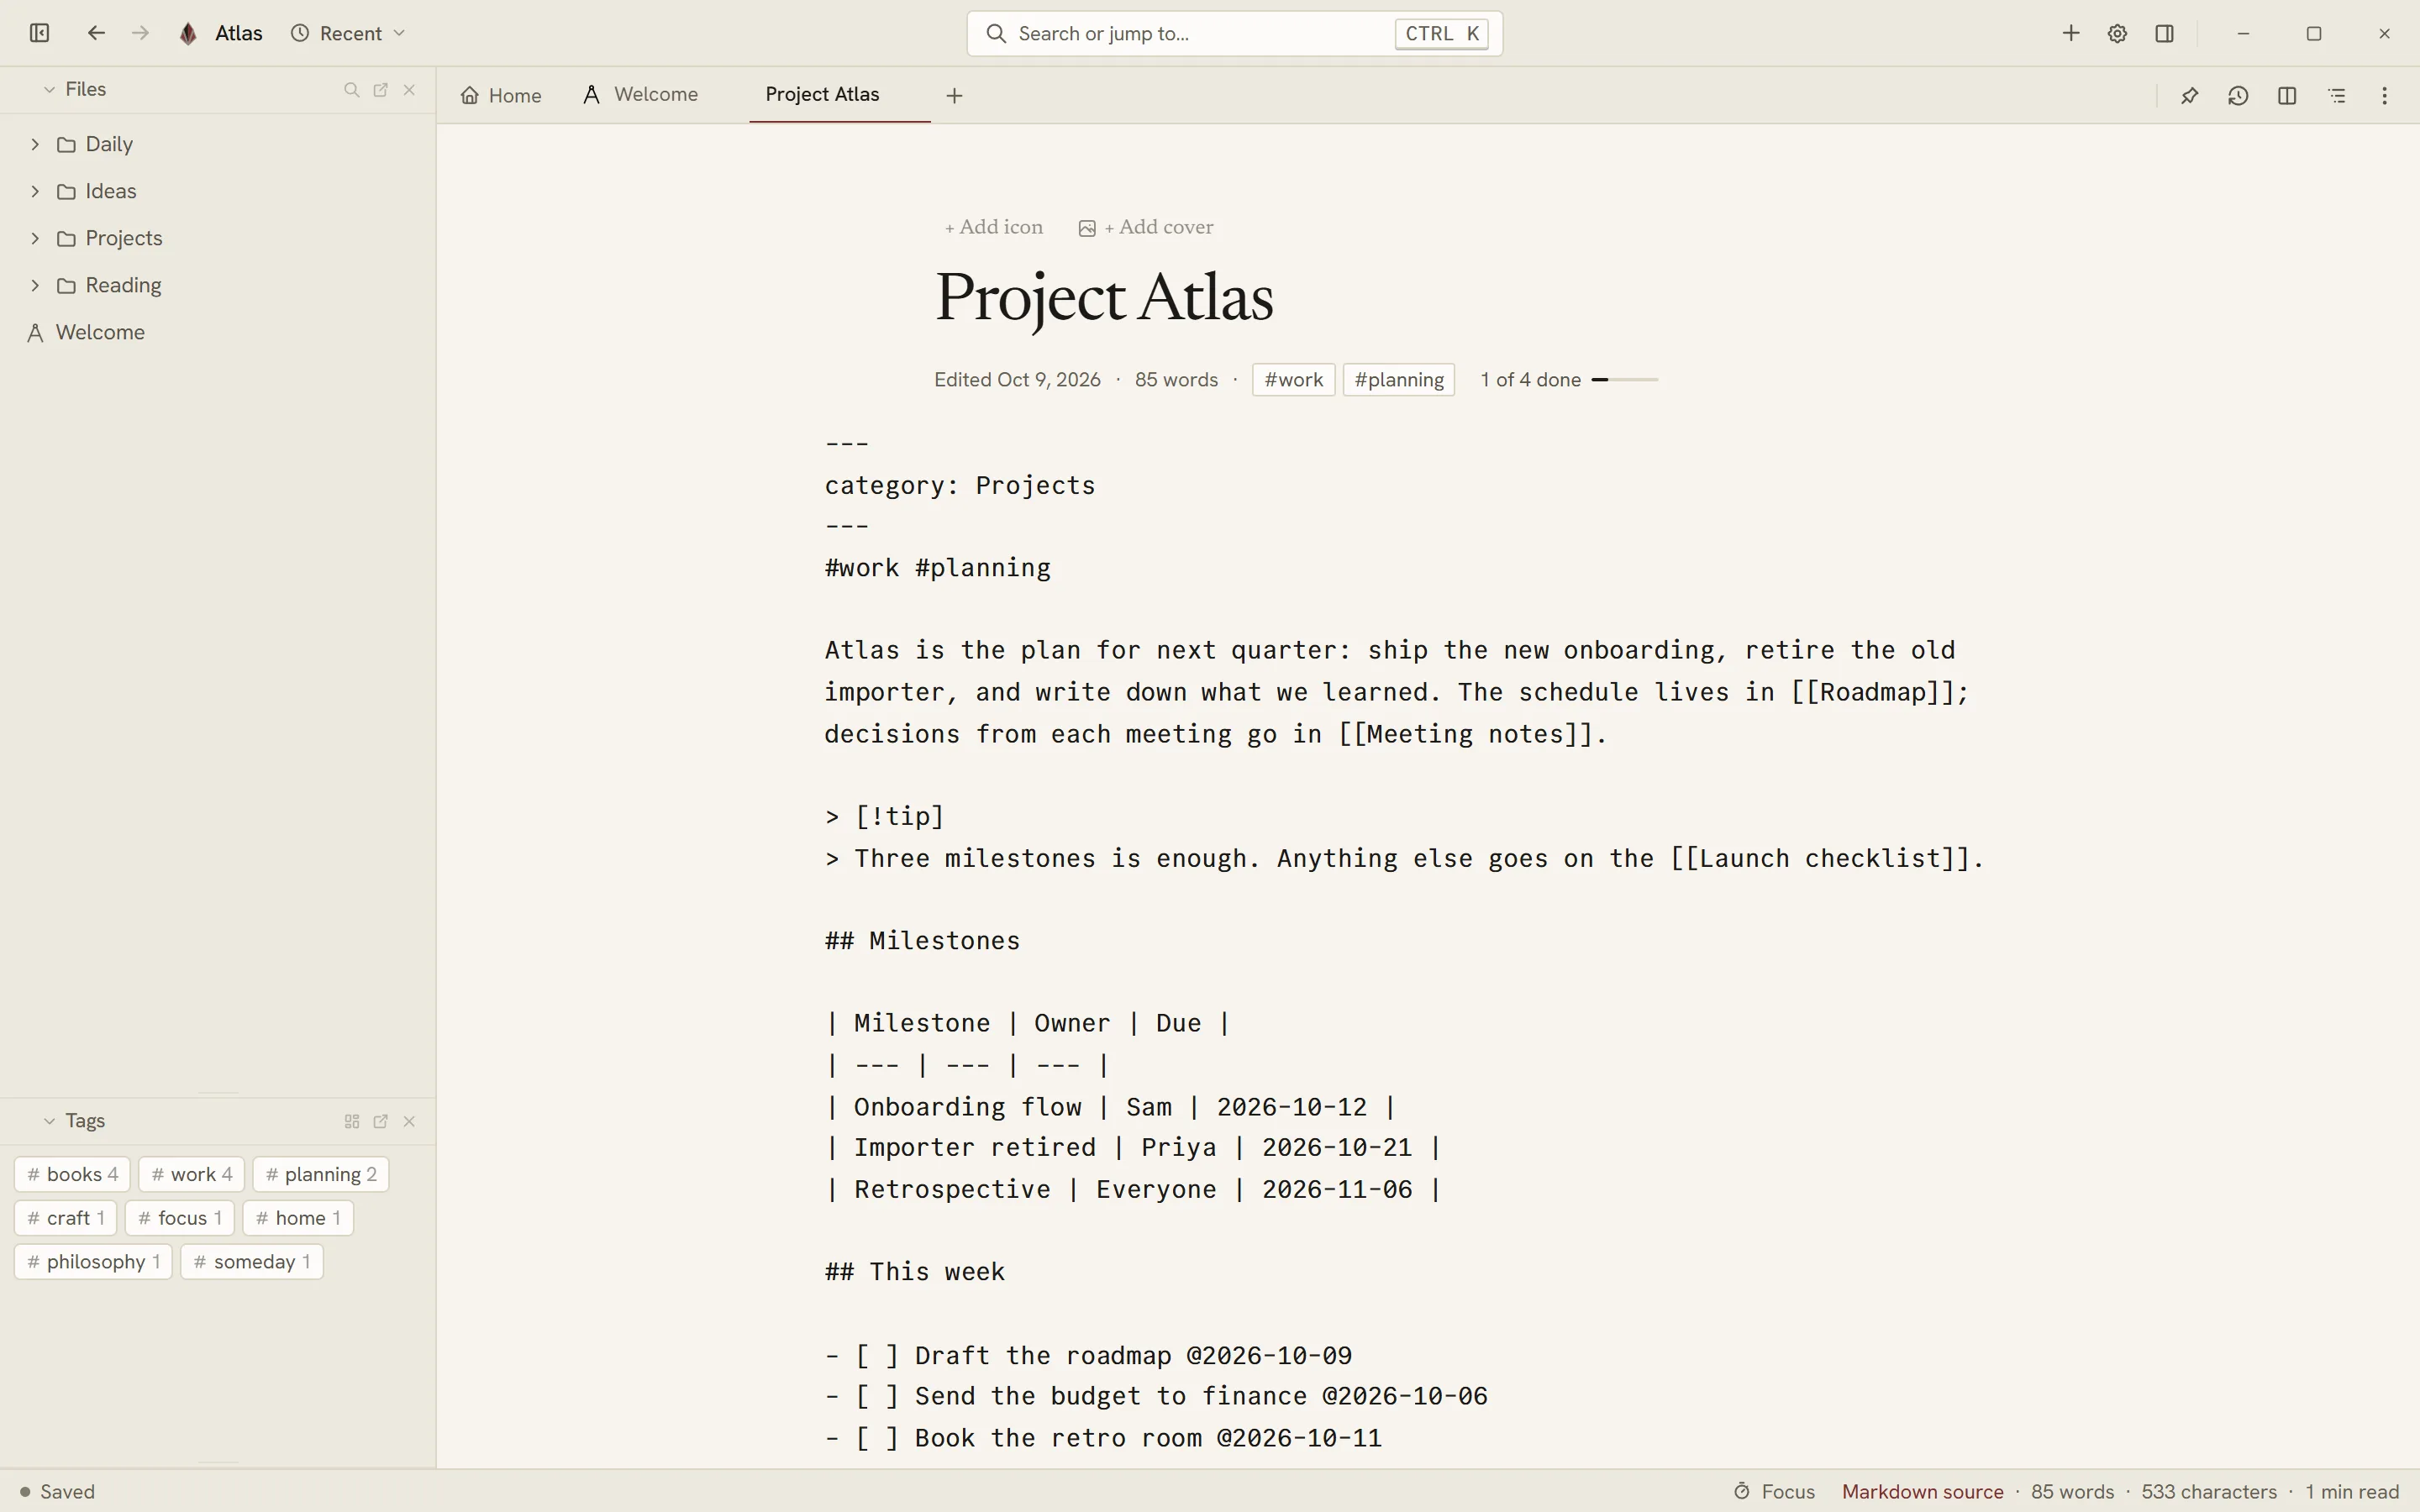Click the + Add icon button

click(994, 227)
